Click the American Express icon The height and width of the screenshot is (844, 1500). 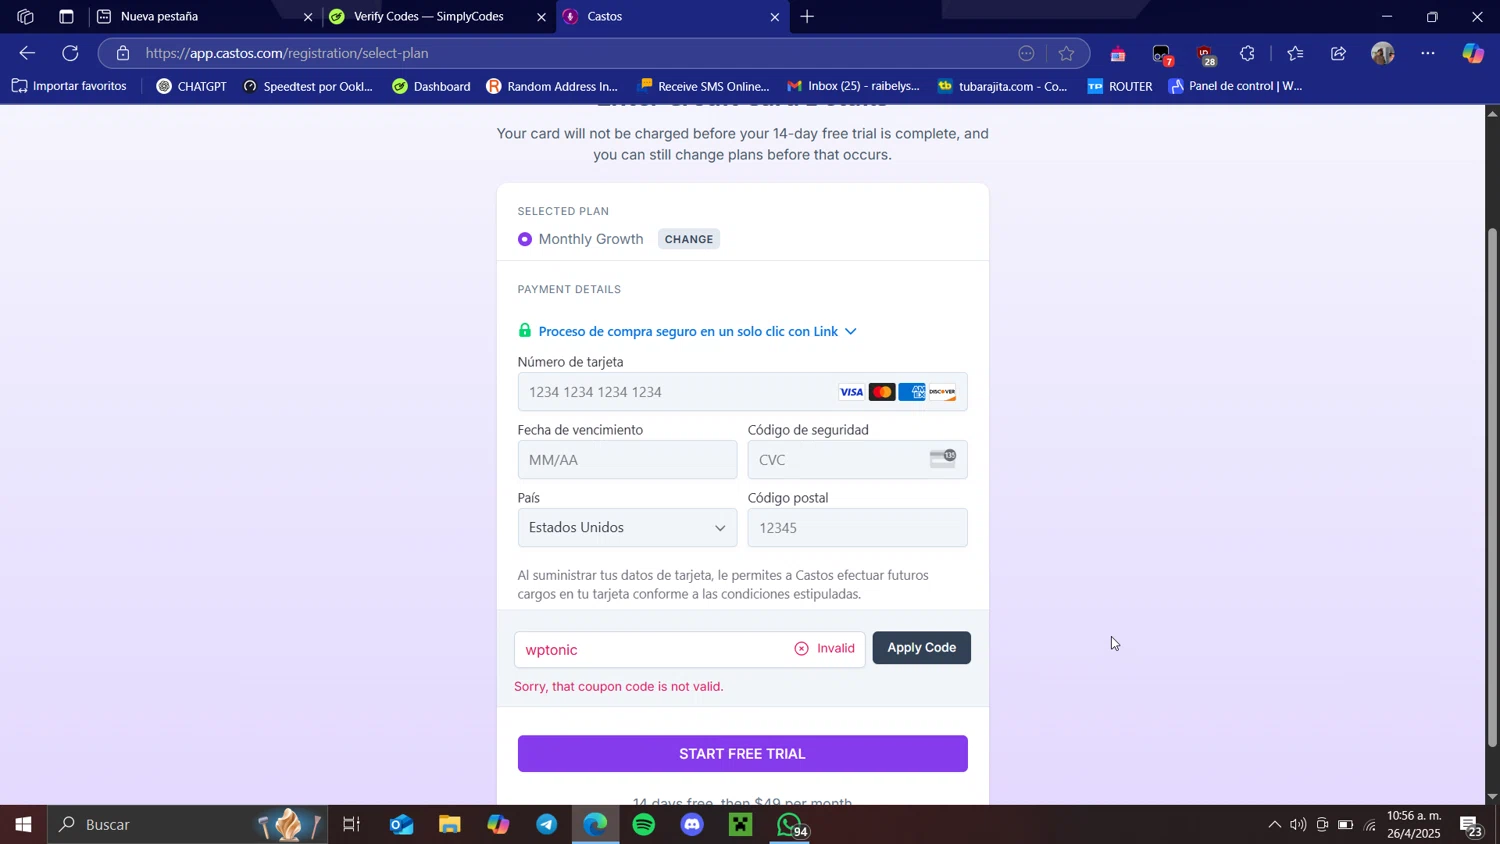912,392
